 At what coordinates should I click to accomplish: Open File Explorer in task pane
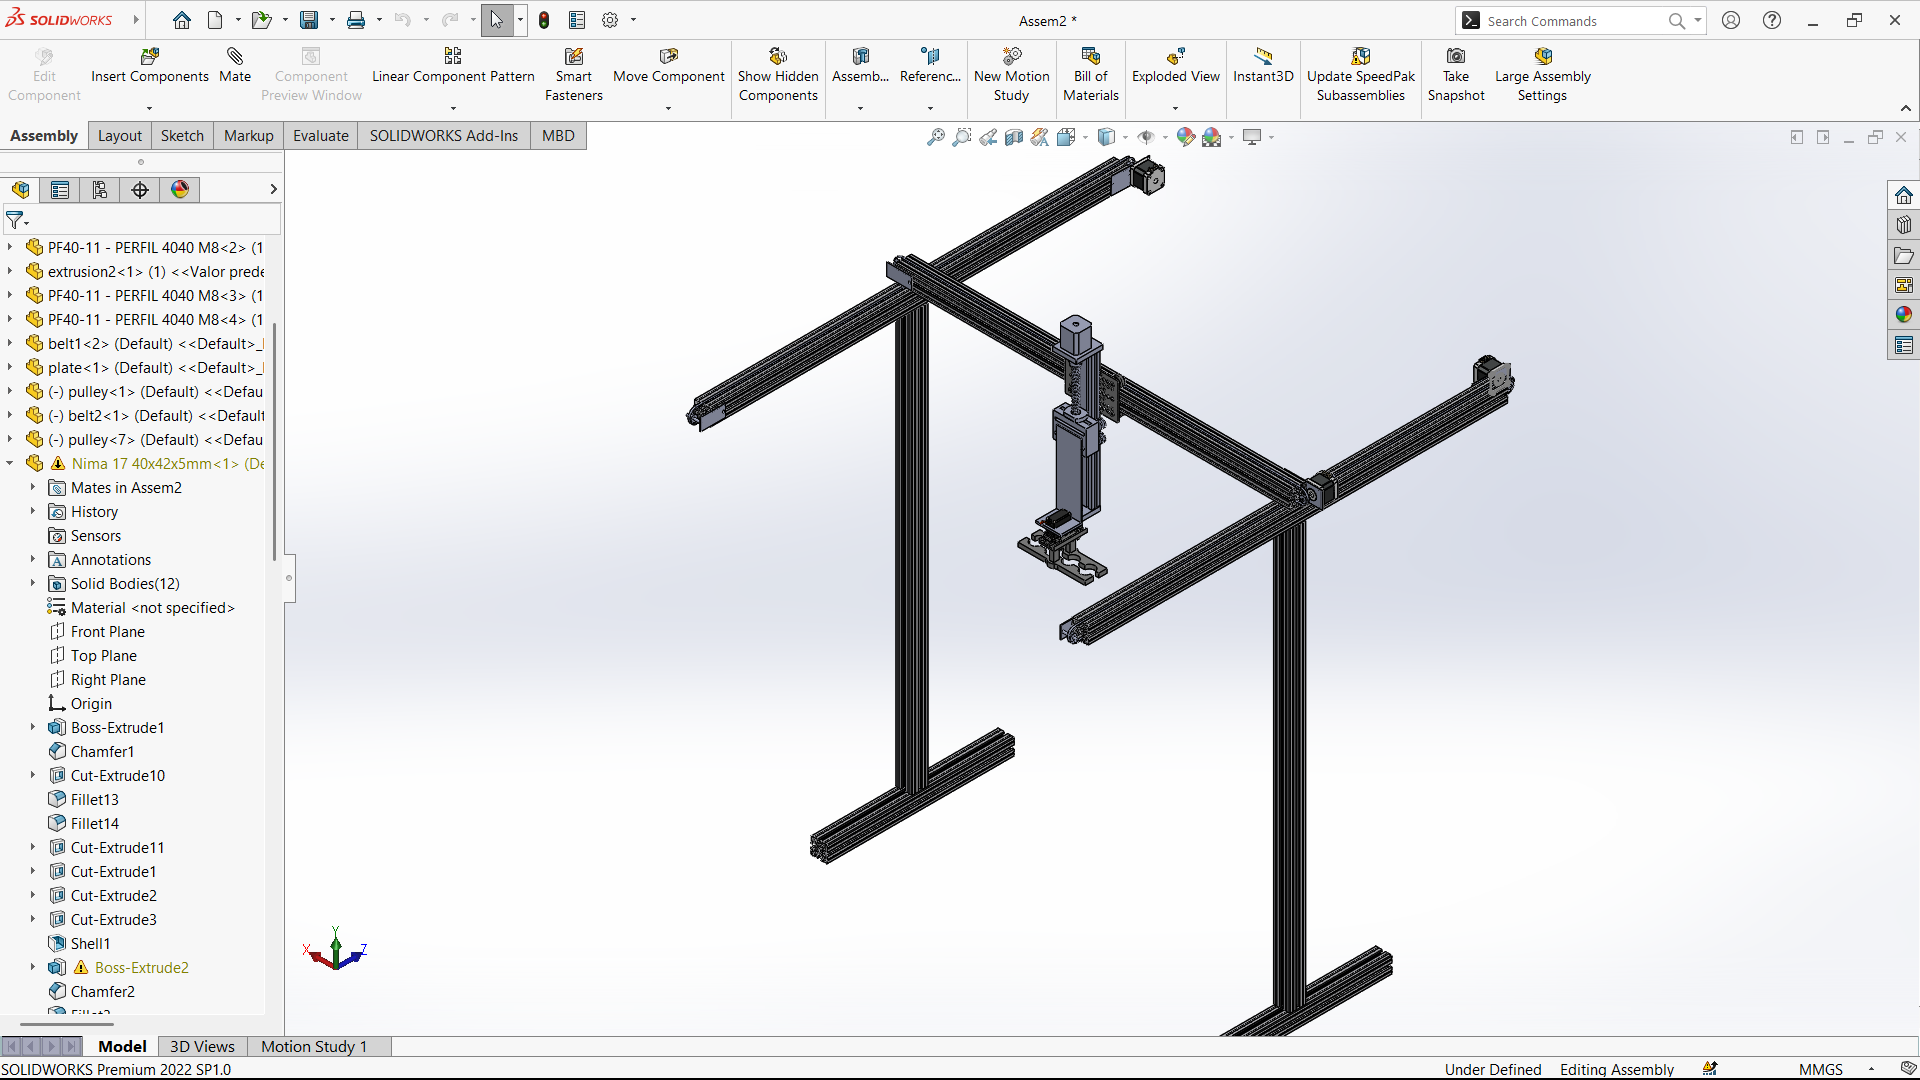point(1904,255)
